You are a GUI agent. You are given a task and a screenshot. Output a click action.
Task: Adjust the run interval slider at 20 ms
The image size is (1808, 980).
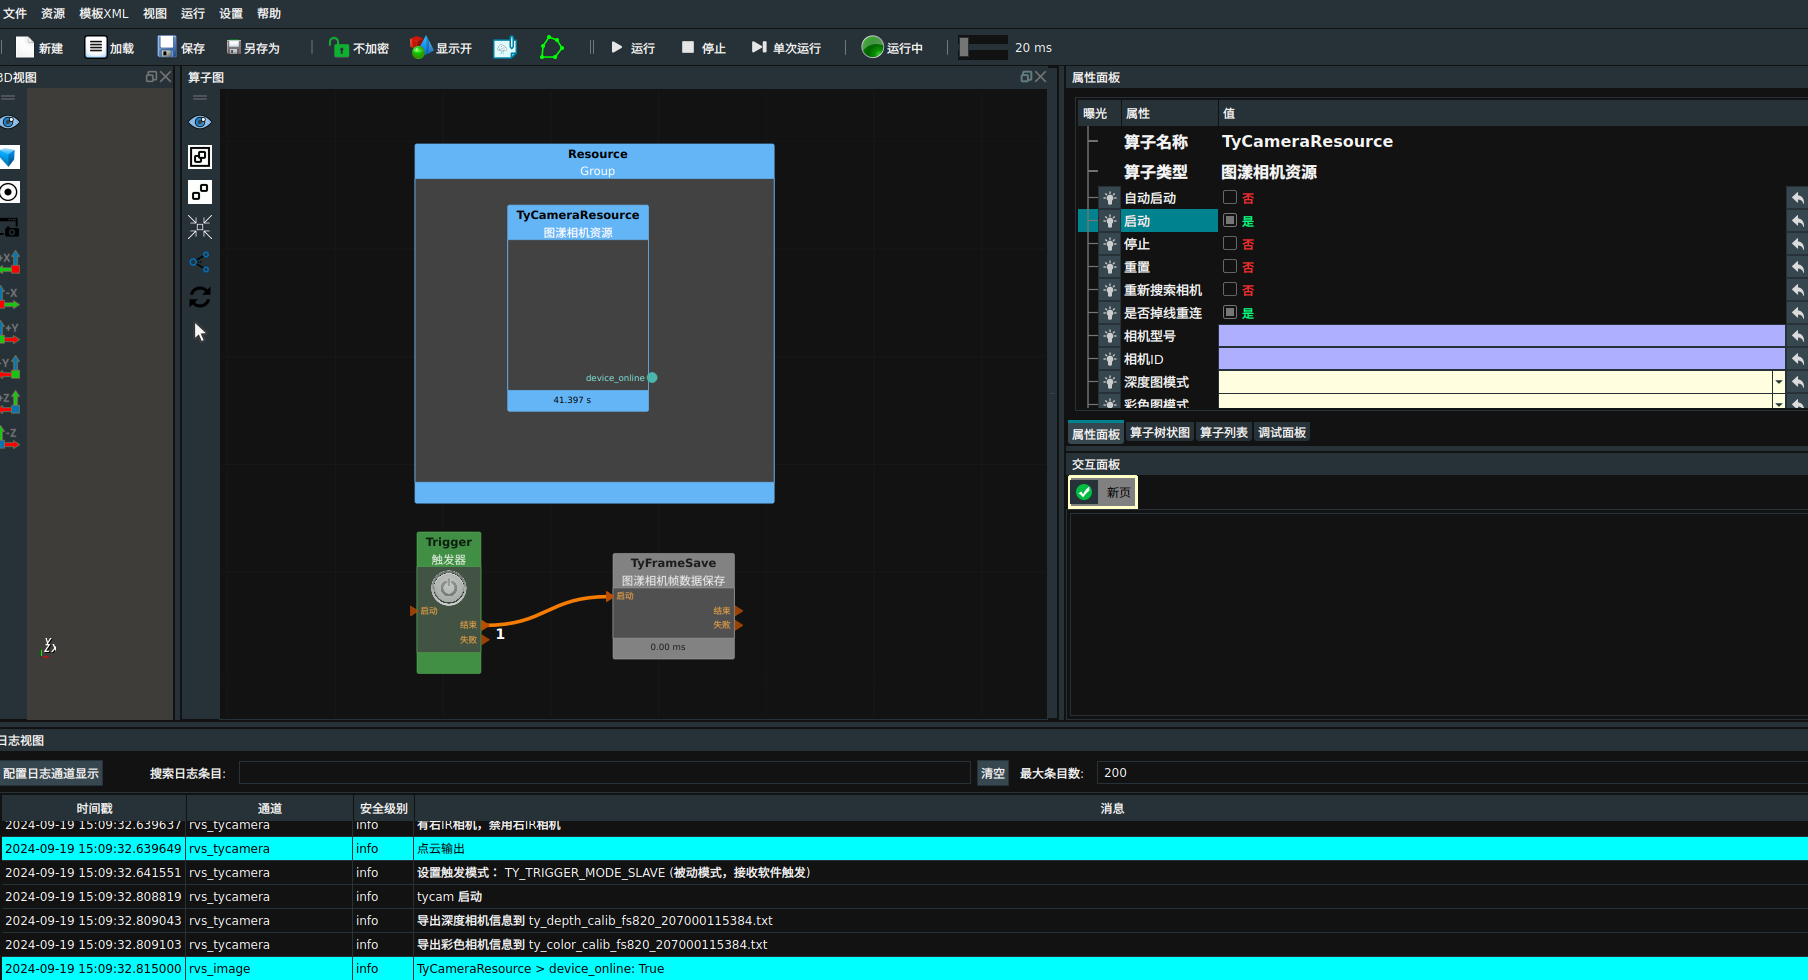pyautogui.click(x=983, y=47)
